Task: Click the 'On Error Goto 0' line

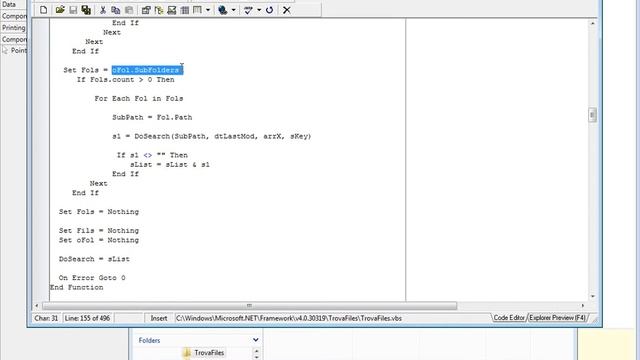Action: click(92, 278)
